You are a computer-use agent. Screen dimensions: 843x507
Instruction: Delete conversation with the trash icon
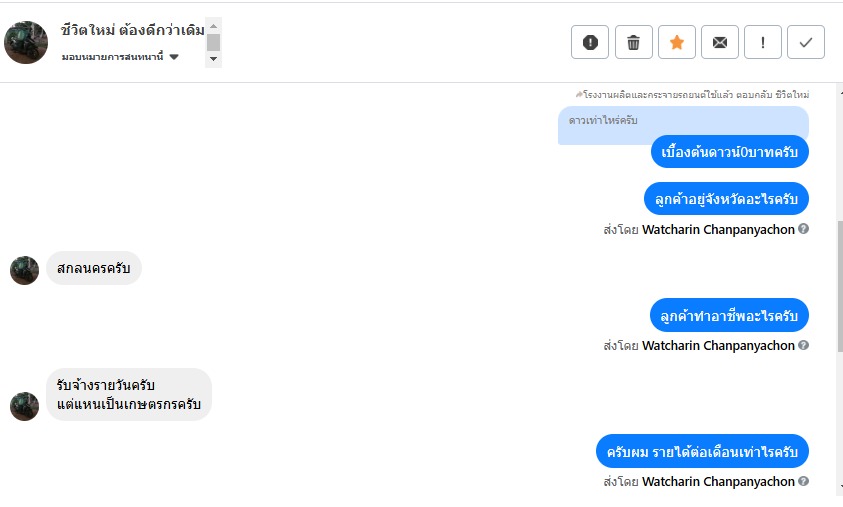pos(633,42)
